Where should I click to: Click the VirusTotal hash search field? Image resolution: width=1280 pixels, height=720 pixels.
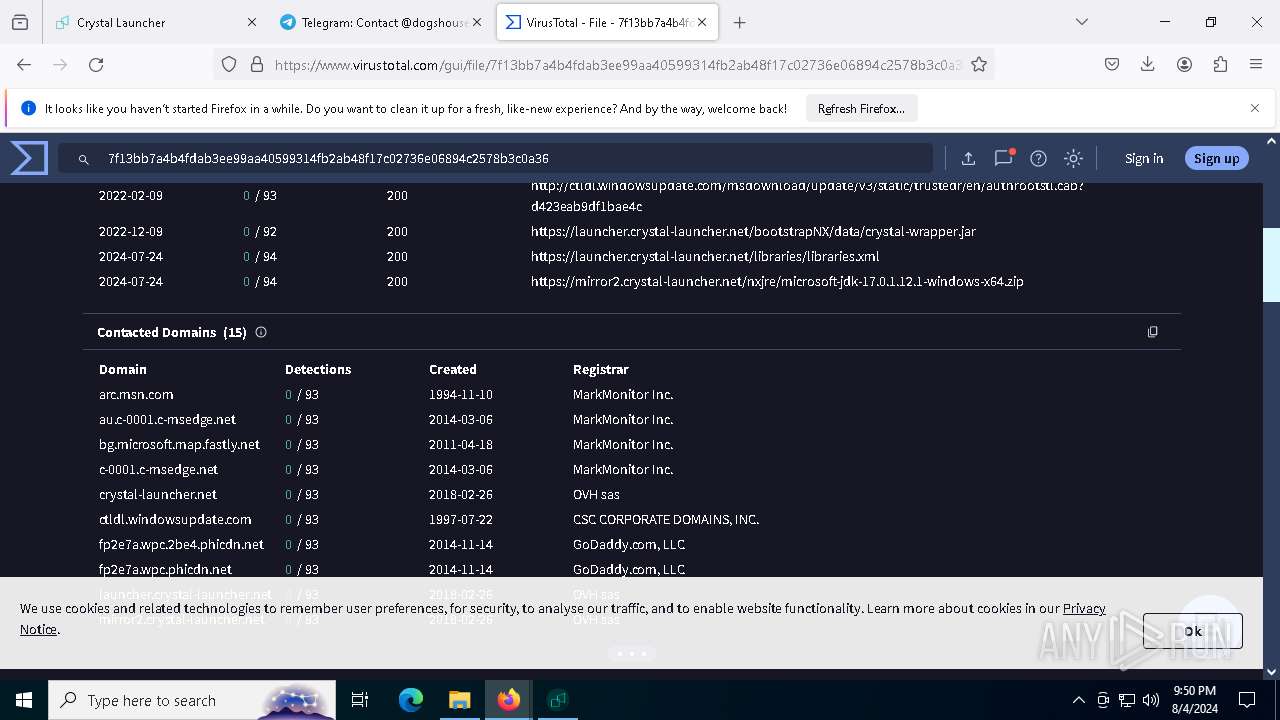pyautogui.click(x=496, y=158)
